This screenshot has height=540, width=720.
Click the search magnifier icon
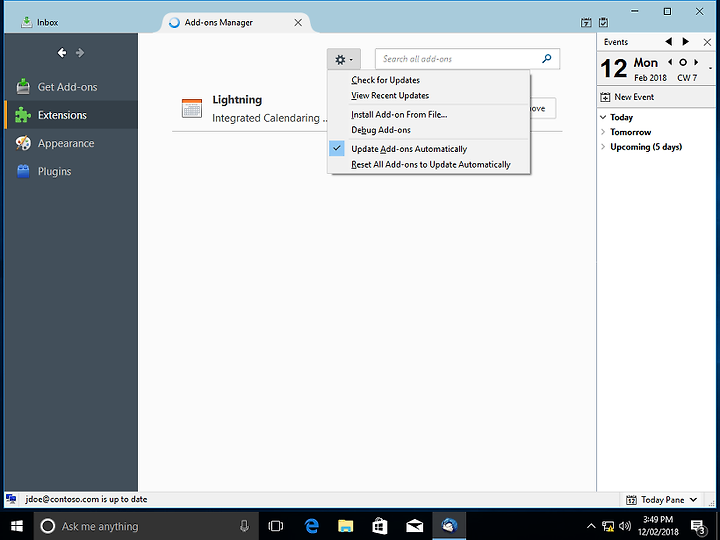coord(546,59)
